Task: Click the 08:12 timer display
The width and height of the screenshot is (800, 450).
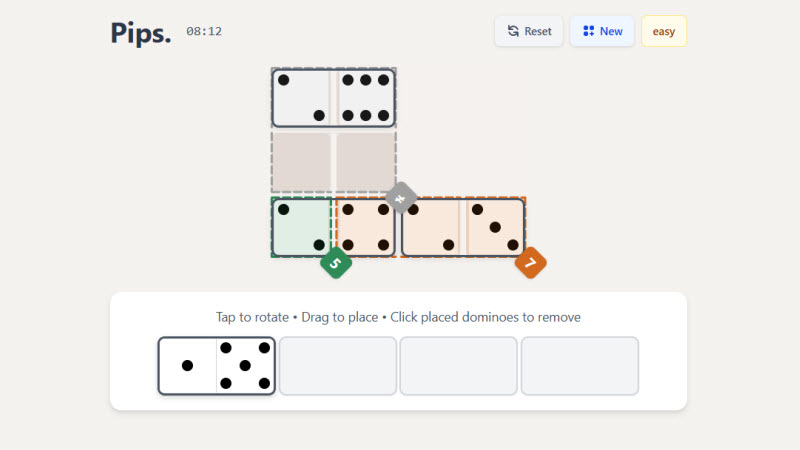Action: tap(204, 32)
